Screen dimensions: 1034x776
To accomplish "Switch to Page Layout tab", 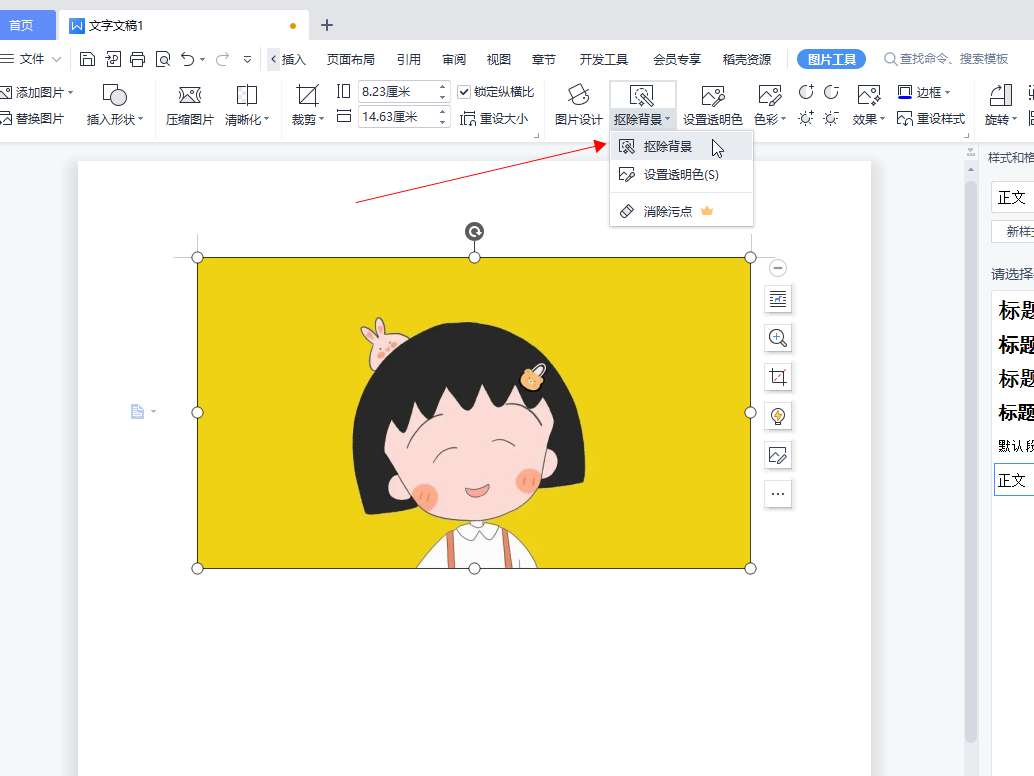I will [350, 59].
